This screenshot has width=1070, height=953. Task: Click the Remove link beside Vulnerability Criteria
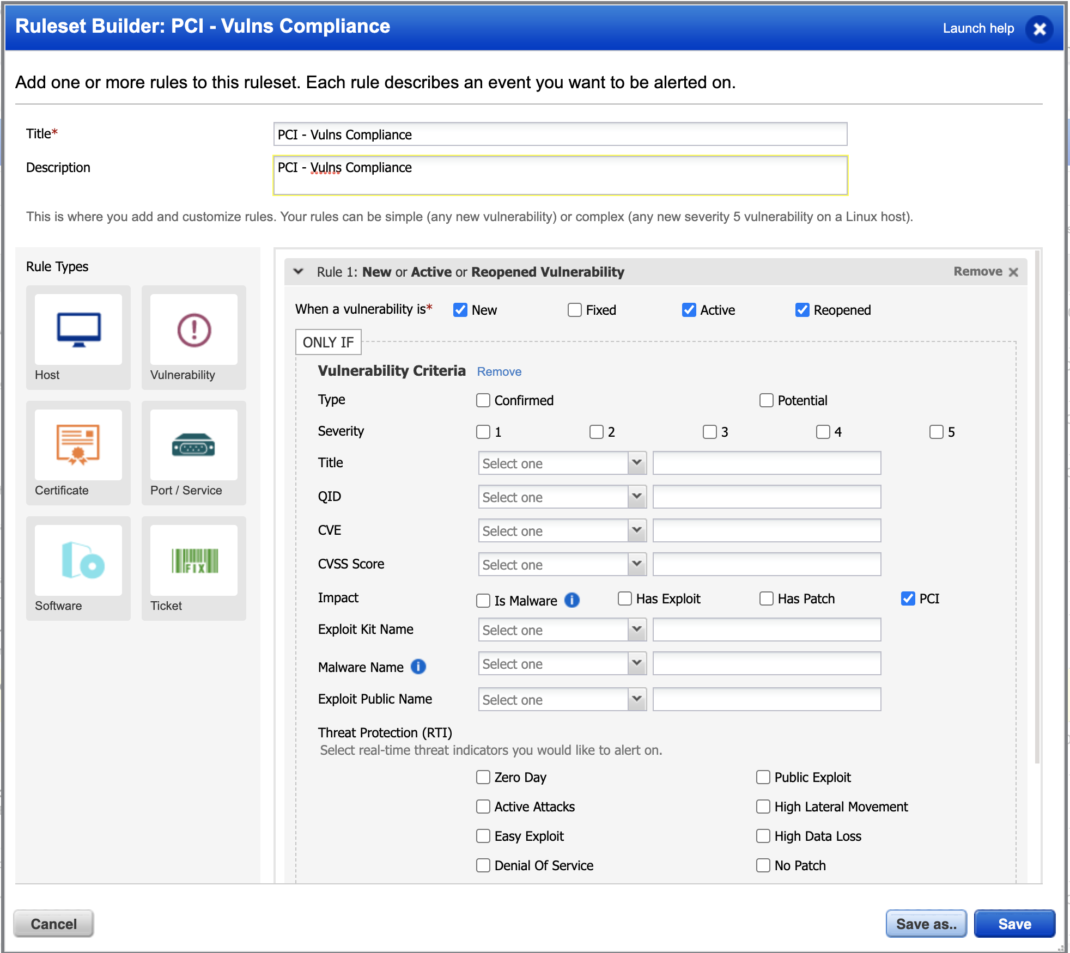499,372
